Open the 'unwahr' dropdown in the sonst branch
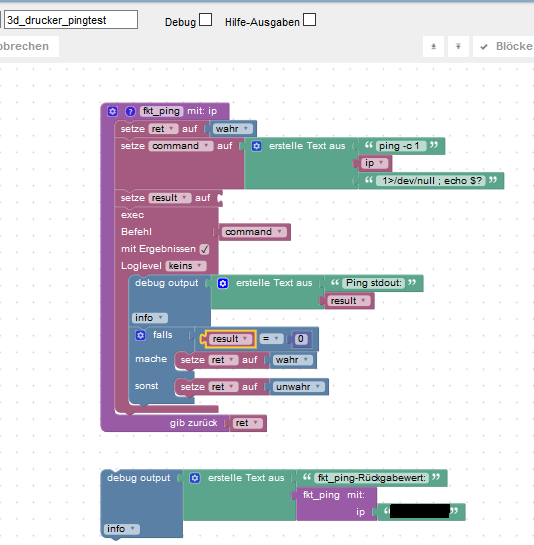The height and width of the screenshot is (545, 534). point(299,387)
